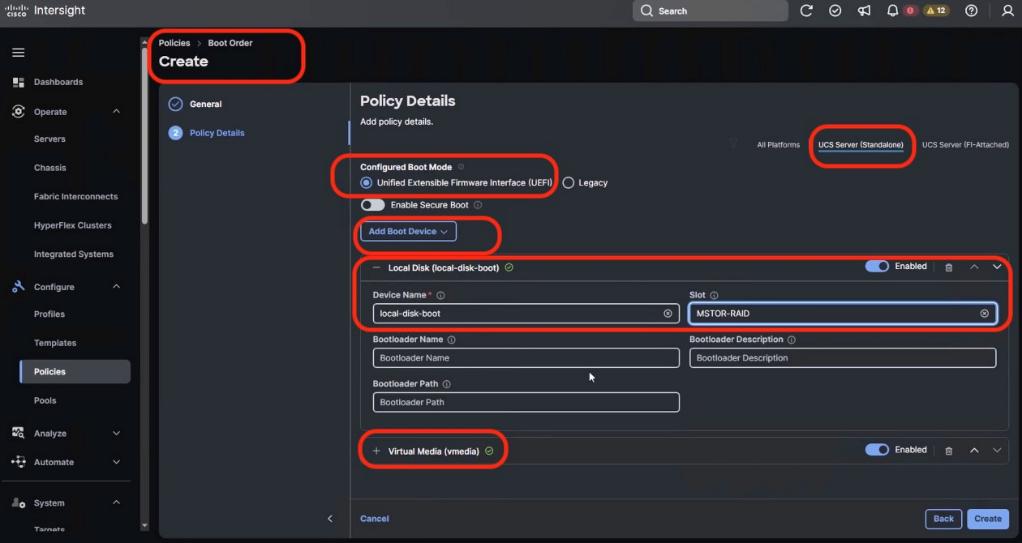
Task: Click the Back button
Action: pyautogui.click(x=943, y=519)
